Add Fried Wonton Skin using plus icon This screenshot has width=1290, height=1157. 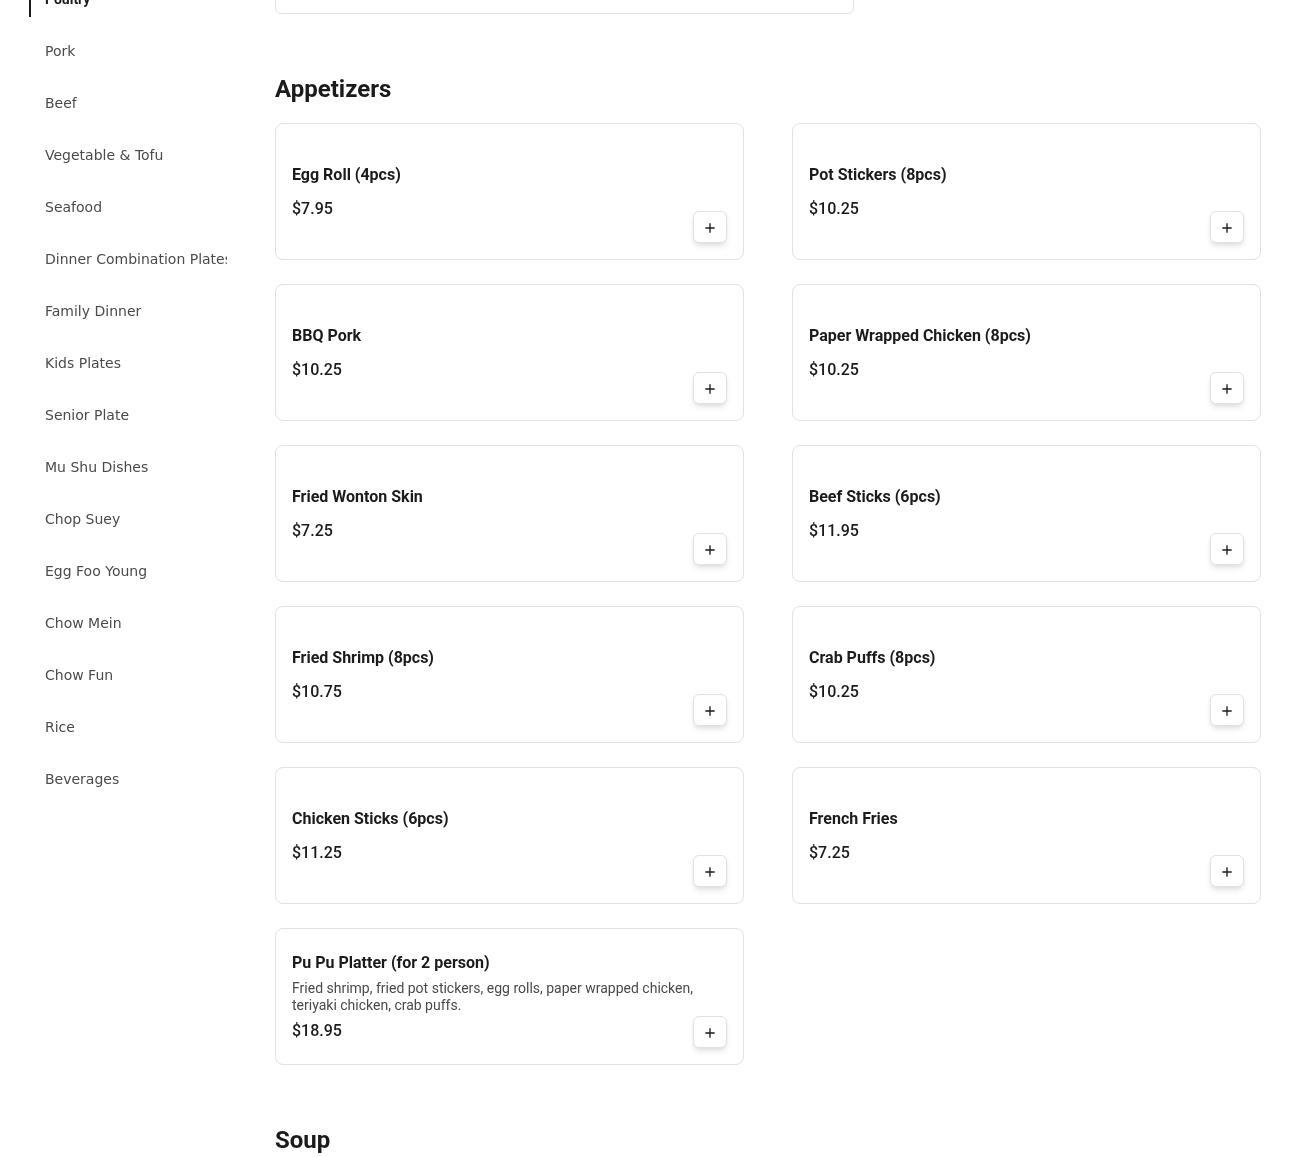tap(710, 550)
